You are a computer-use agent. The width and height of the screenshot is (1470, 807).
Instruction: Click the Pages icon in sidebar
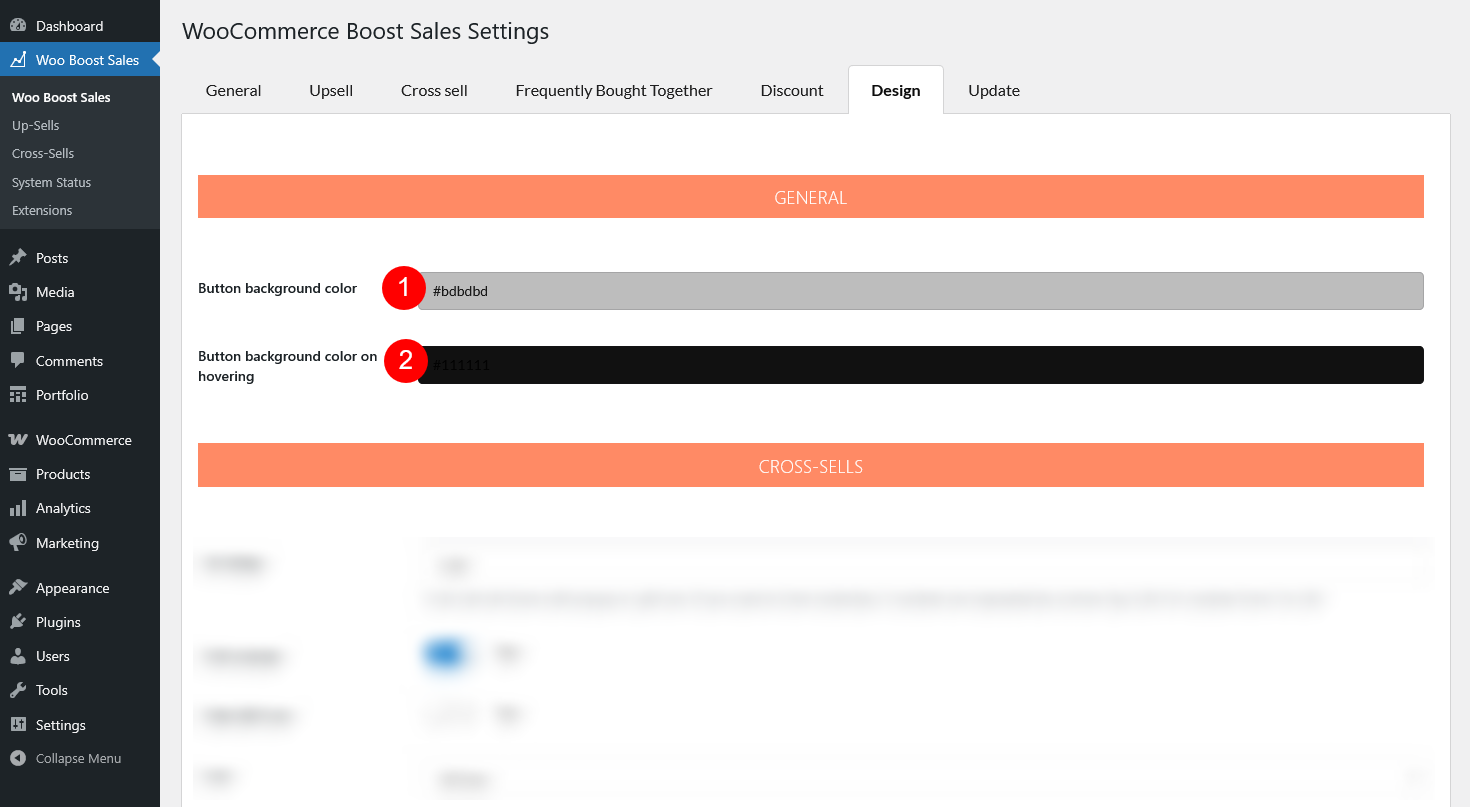(18, 326)
